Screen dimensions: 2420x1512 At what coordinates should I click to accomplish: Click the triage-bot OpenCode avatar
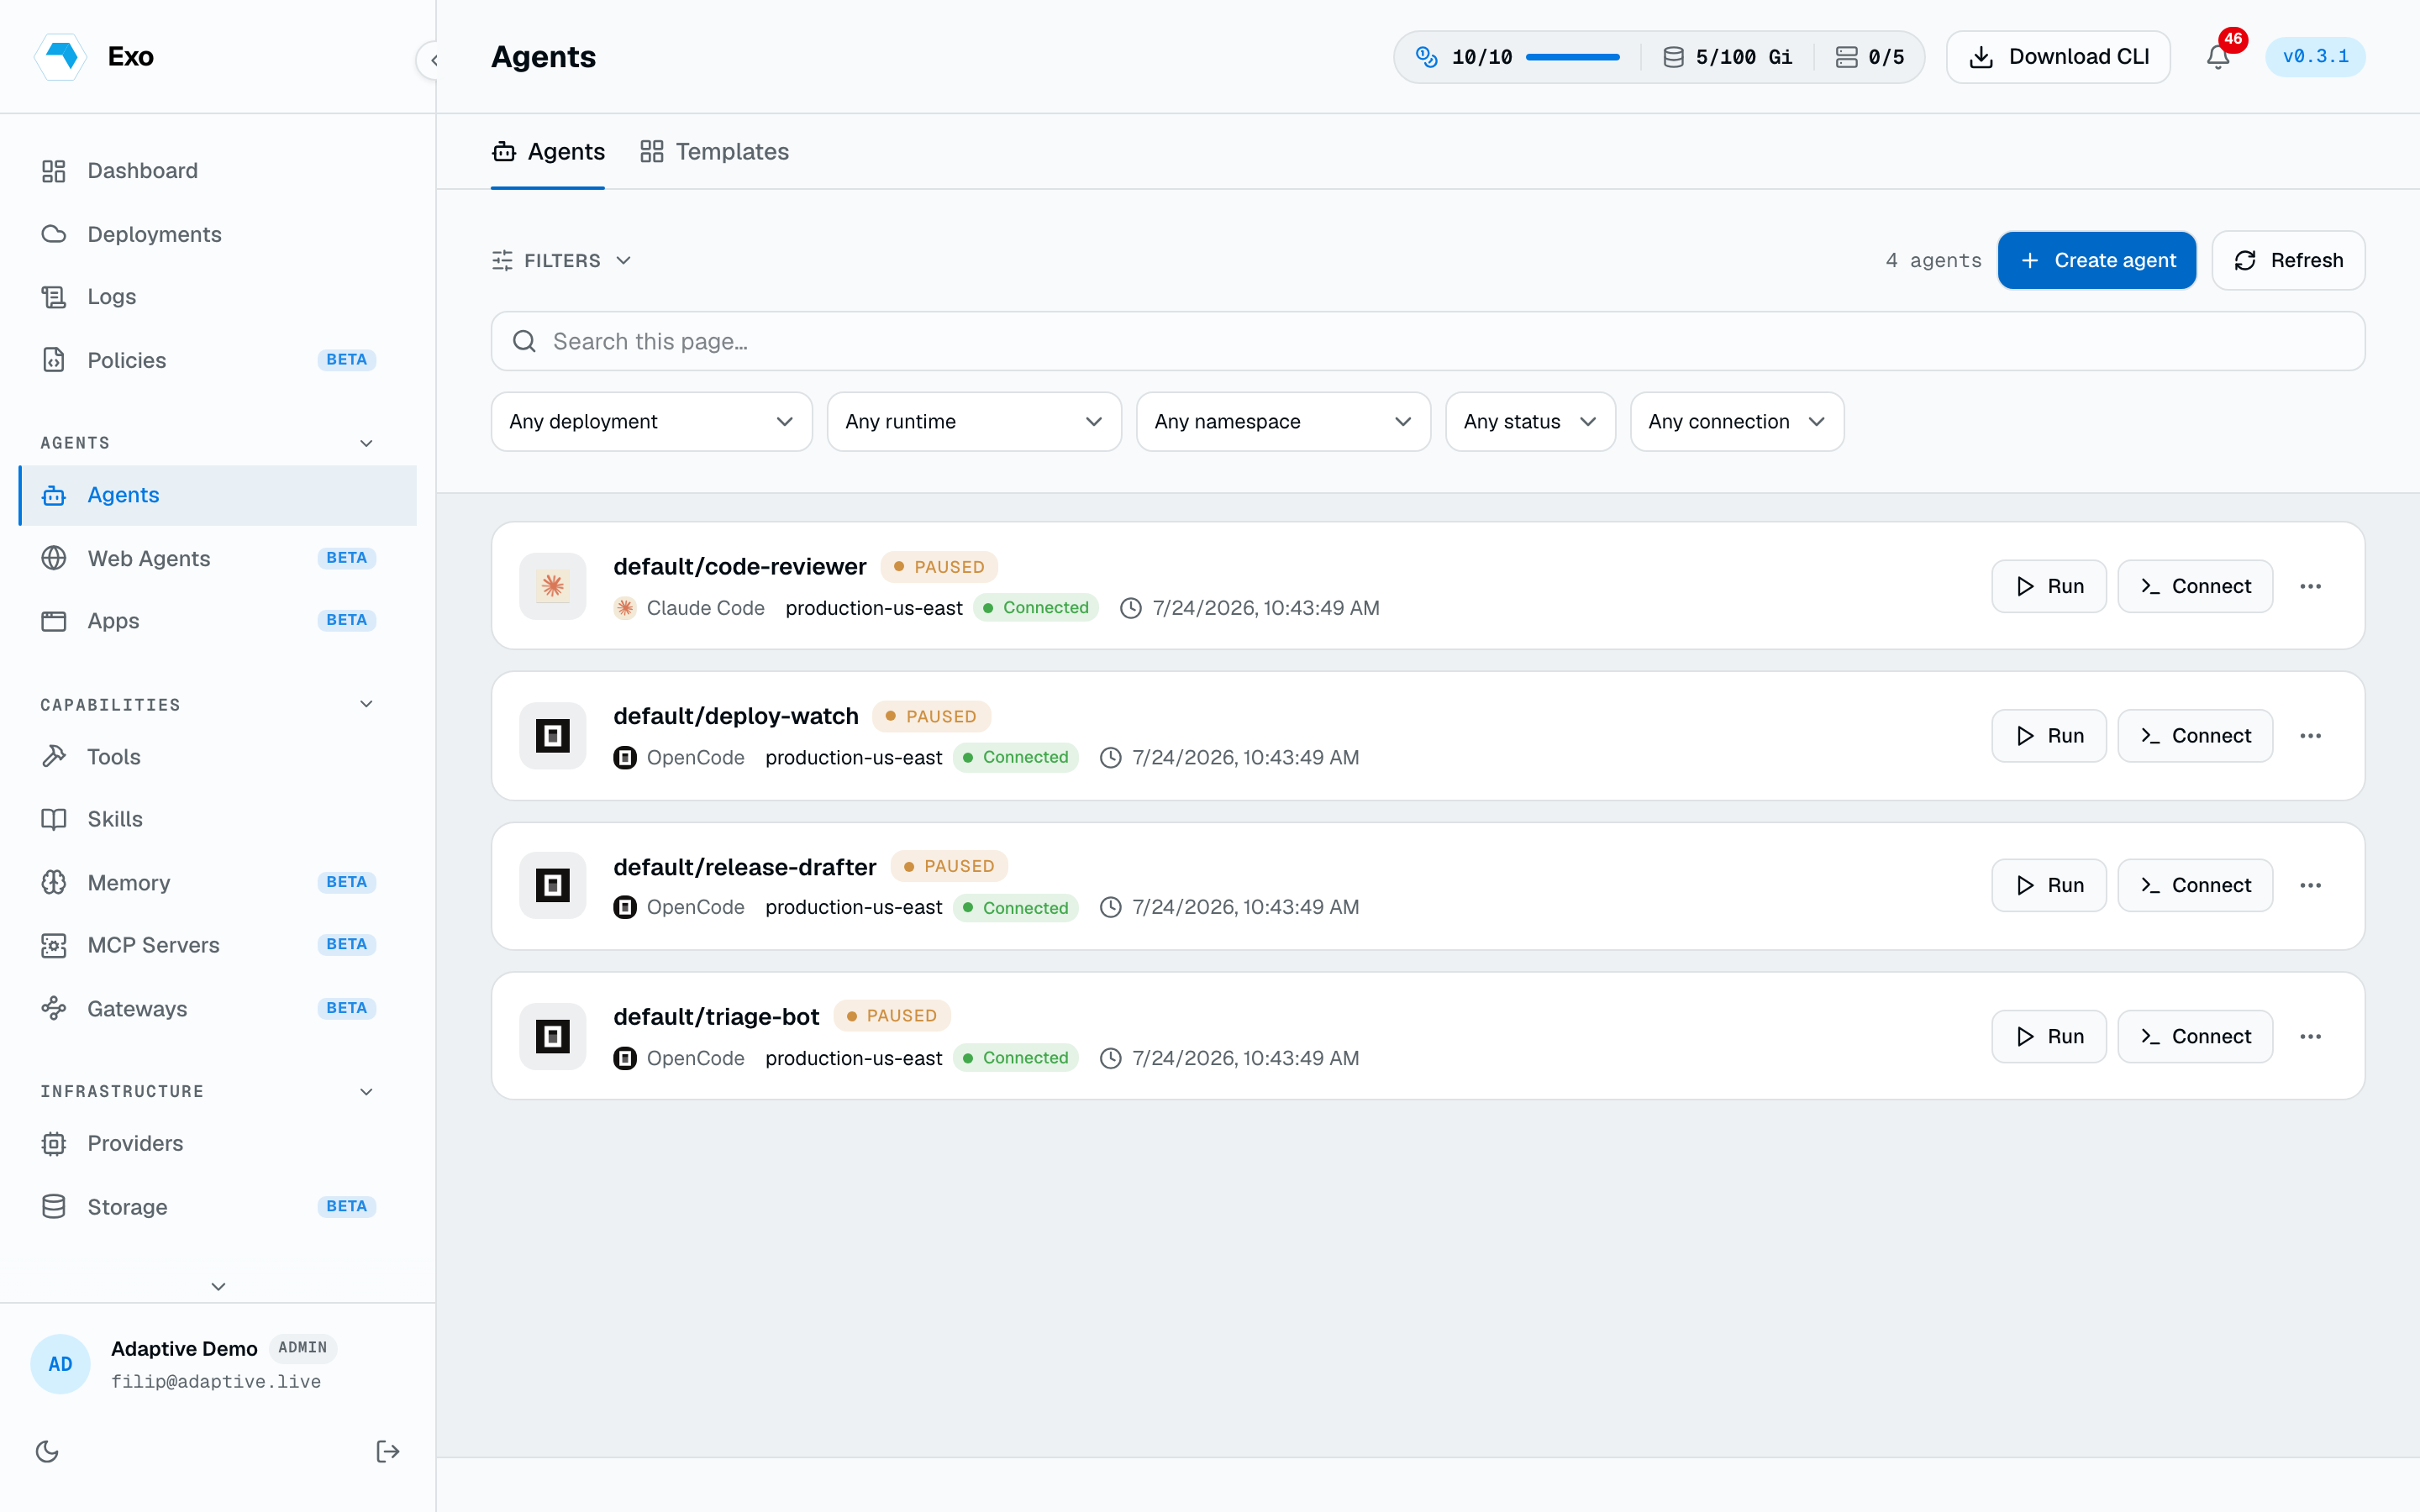click(553, 1036)
